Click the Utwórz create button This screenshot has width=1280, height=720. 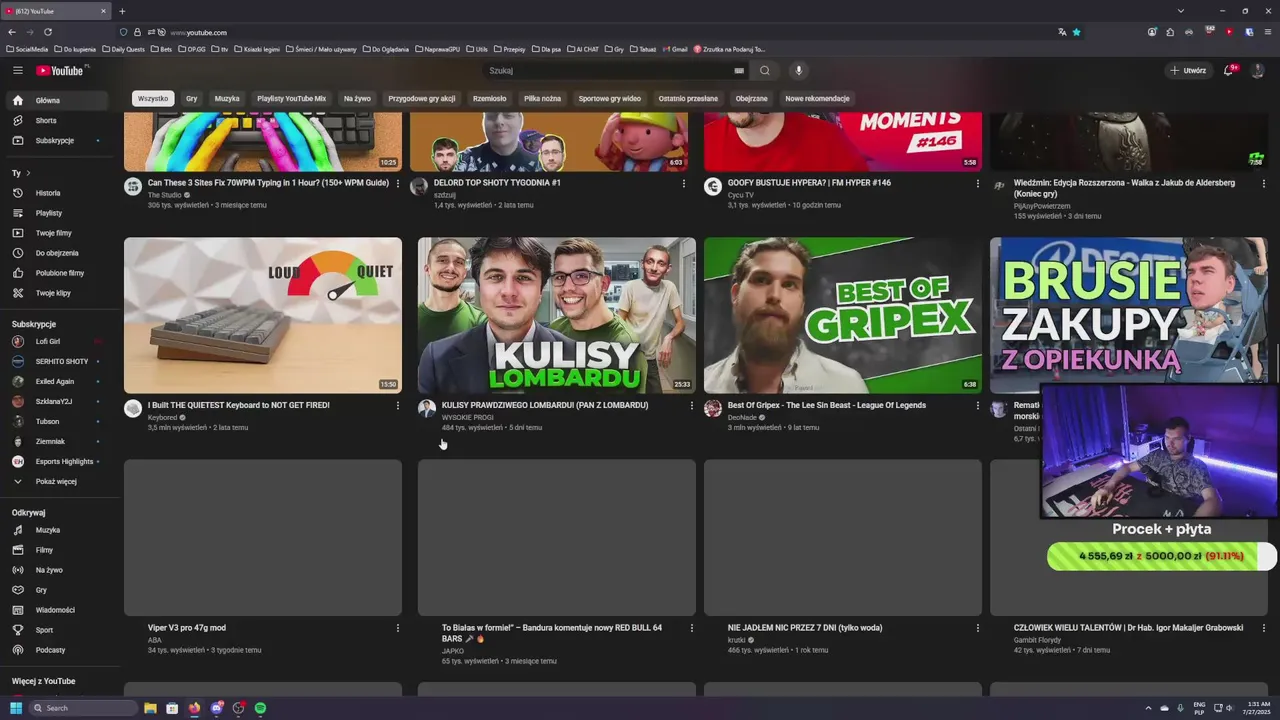coord(1188,70)
